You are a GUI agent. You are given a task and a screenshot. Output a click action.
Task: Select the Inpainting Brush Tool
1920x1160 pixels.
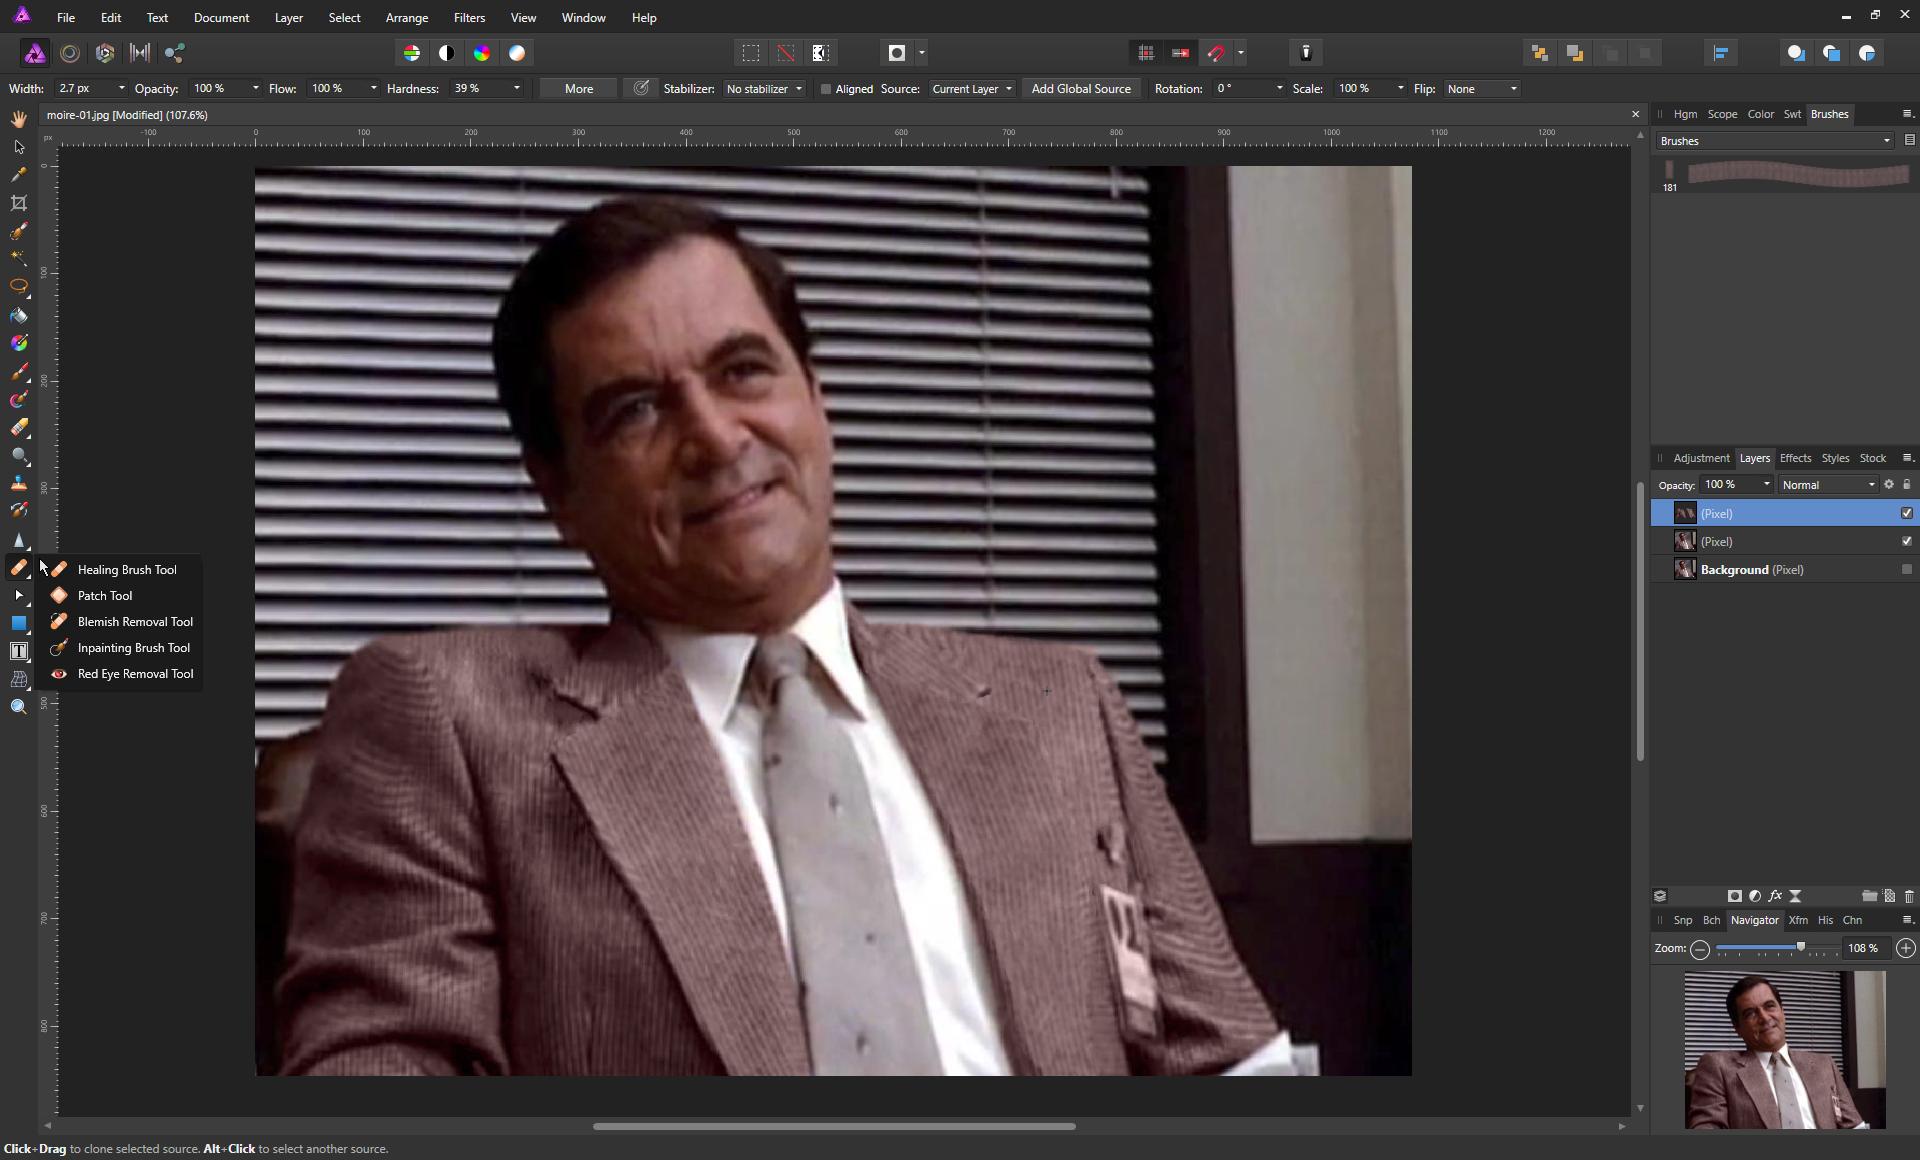click(133, 647)
